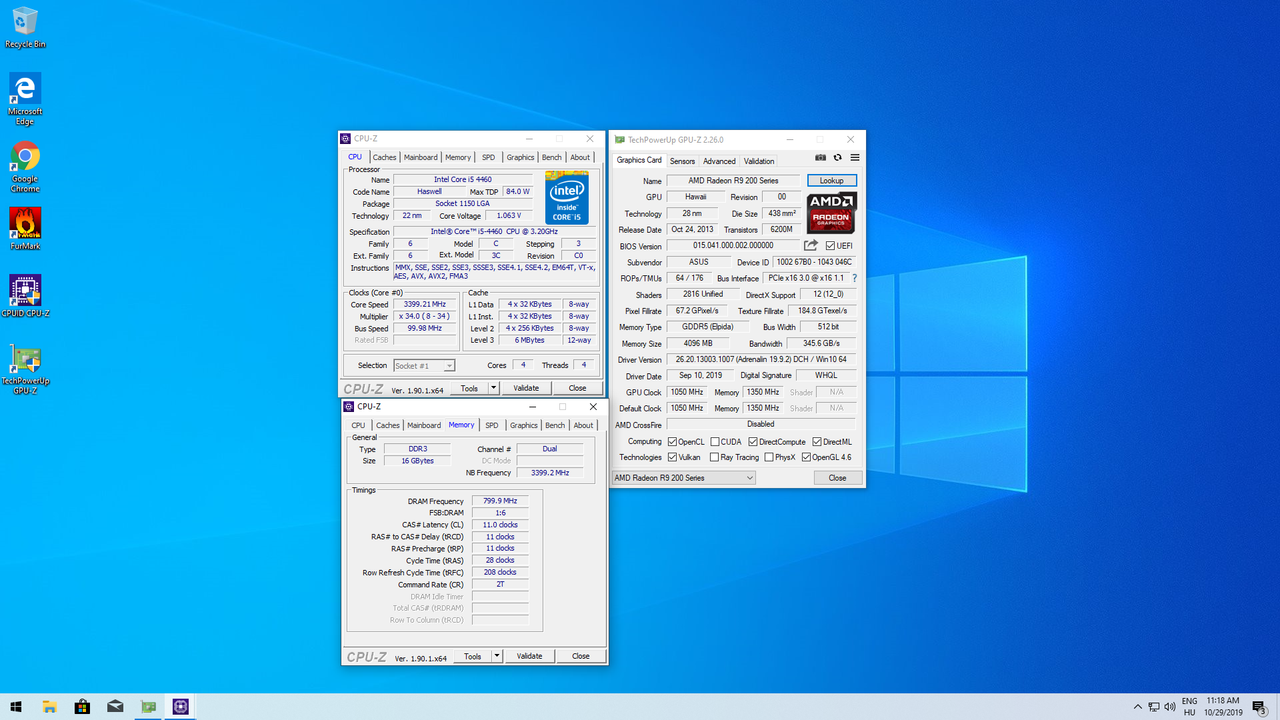Expand the Tools arrow in upper CPU-Z window
Image resolution: width=1280 pixels, height=720 pixels.
point(494,388)
